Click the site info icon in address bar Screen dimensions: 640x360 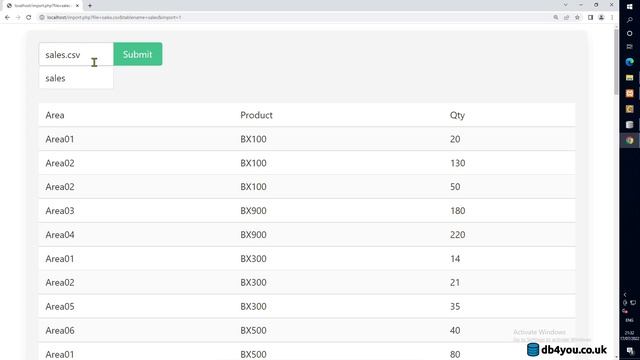tap(42, 18)
